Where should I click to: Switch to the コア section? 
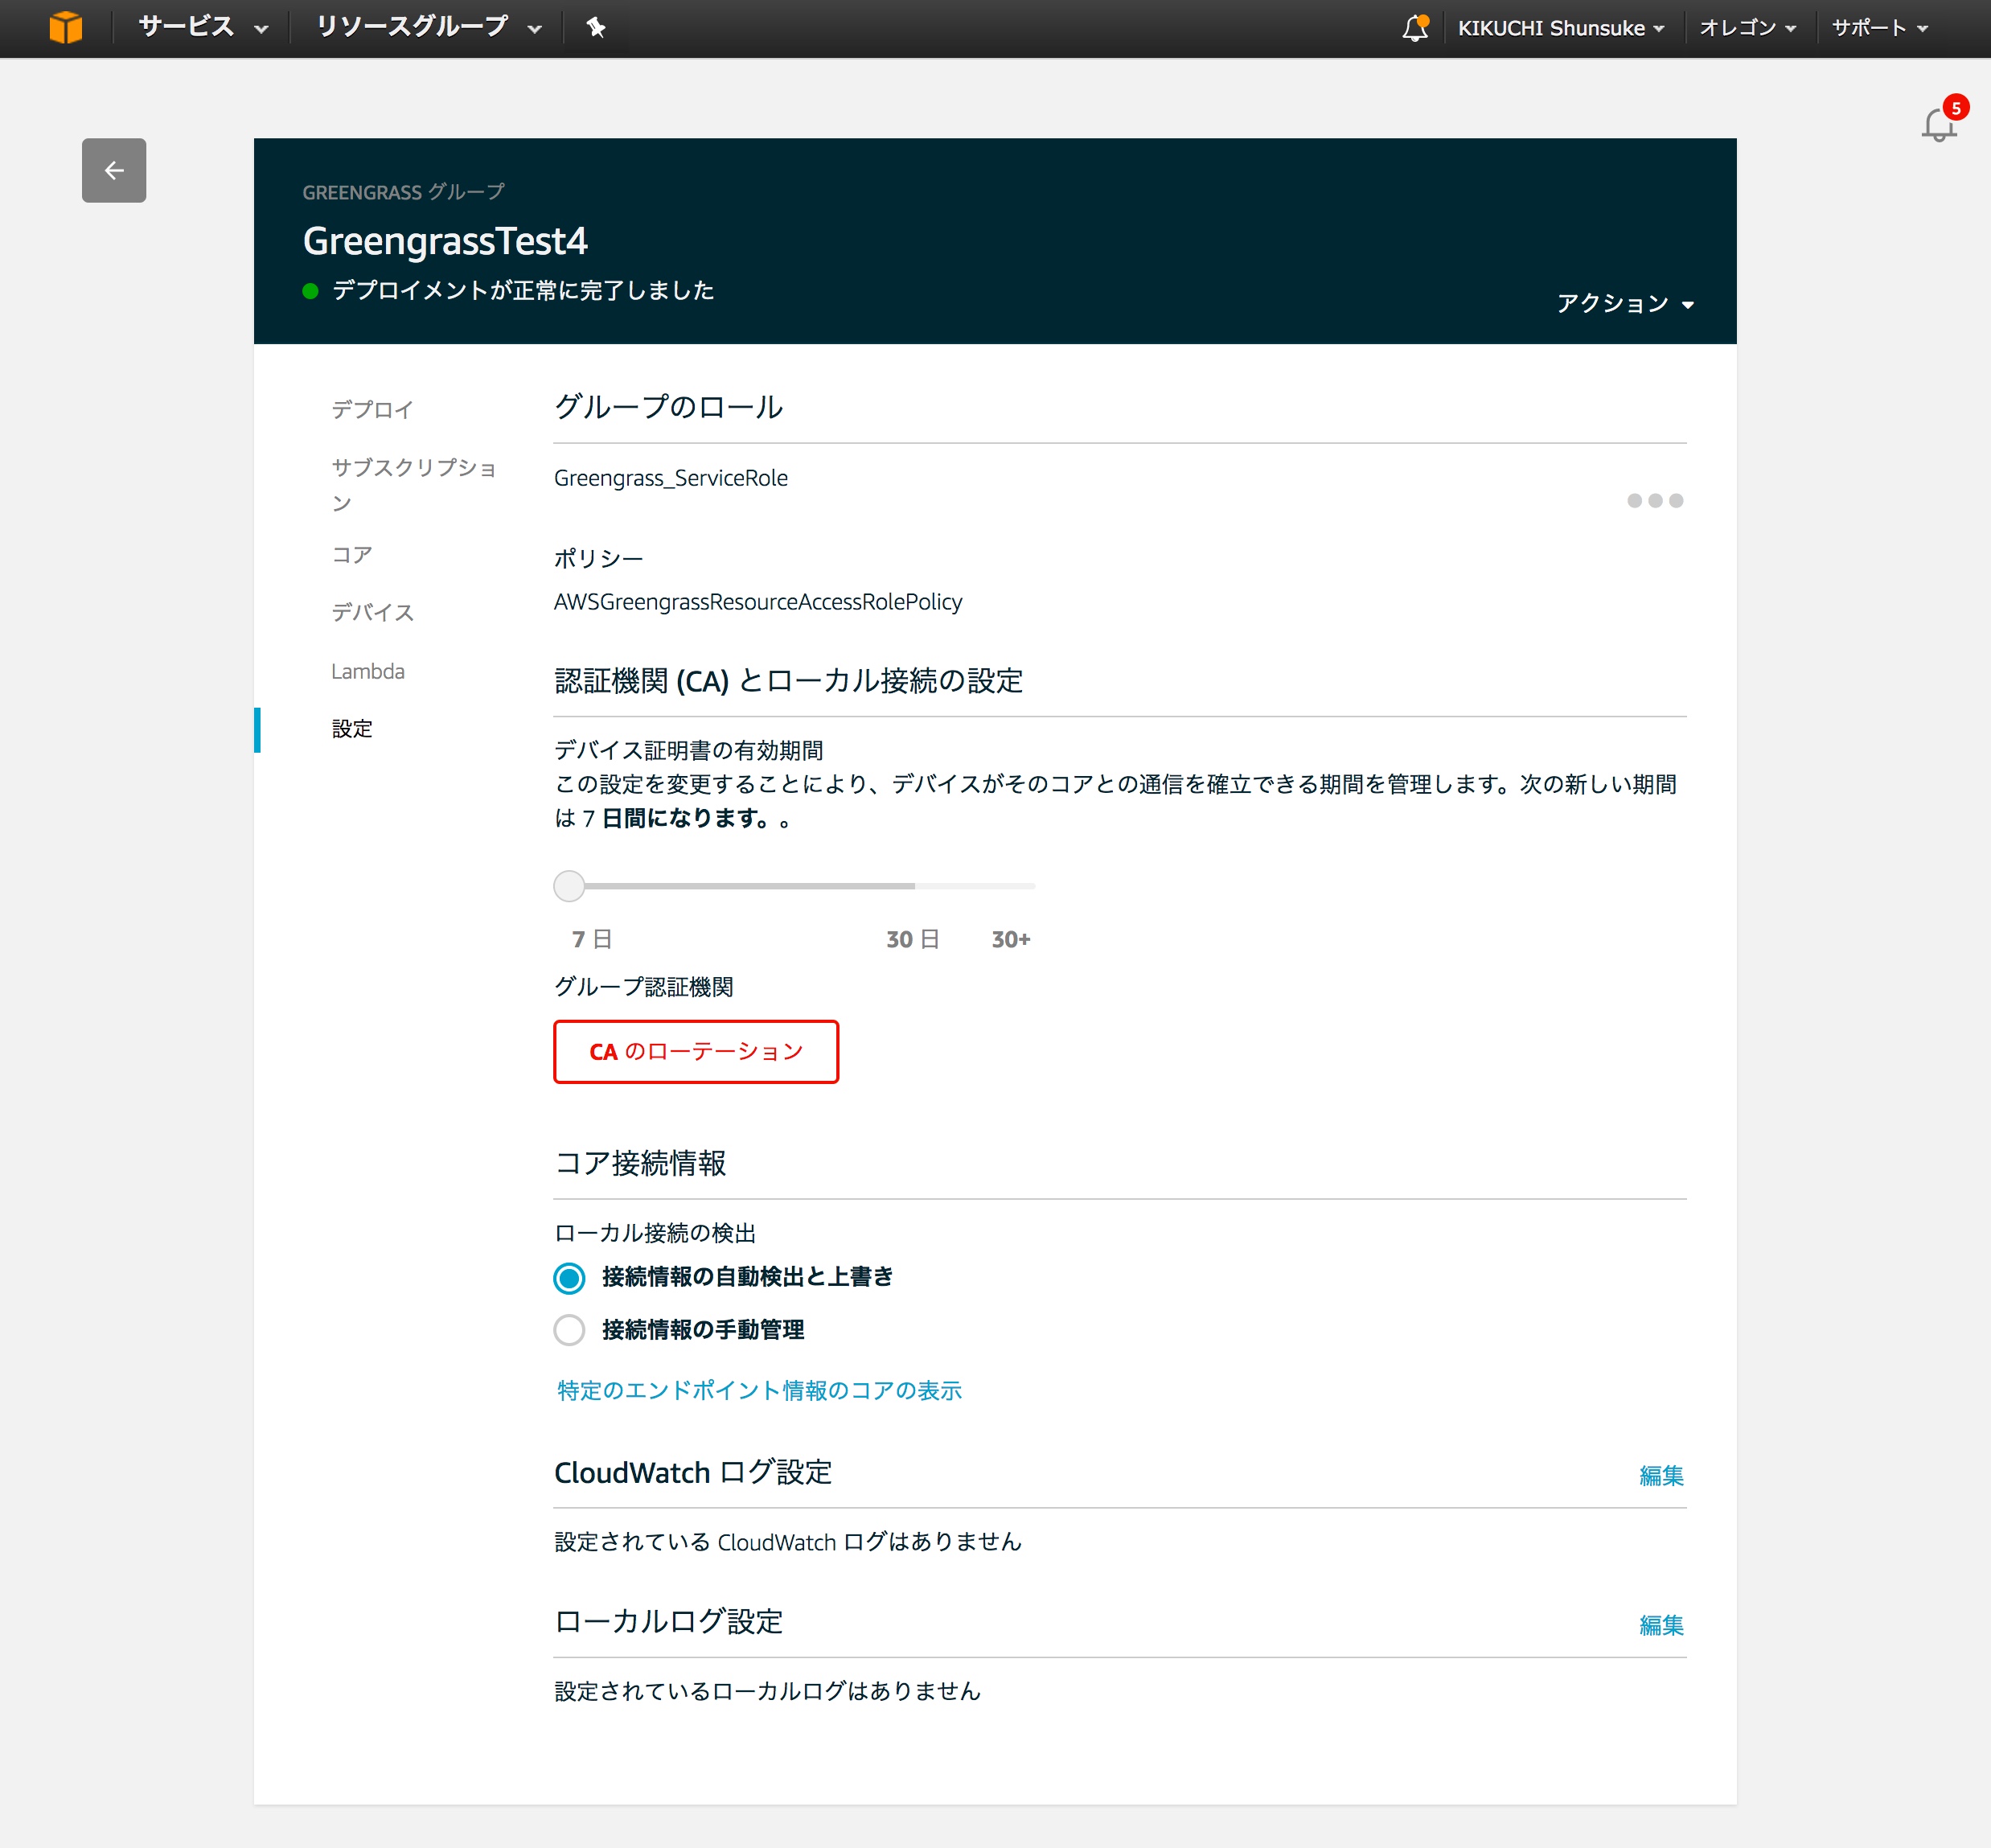pos(352,554)
